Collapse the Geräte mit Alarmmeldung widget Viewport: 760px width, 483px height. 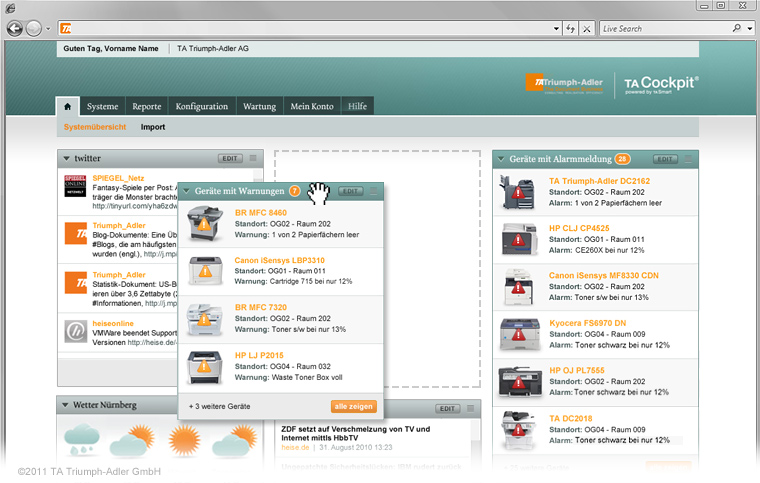click(501, 159)
